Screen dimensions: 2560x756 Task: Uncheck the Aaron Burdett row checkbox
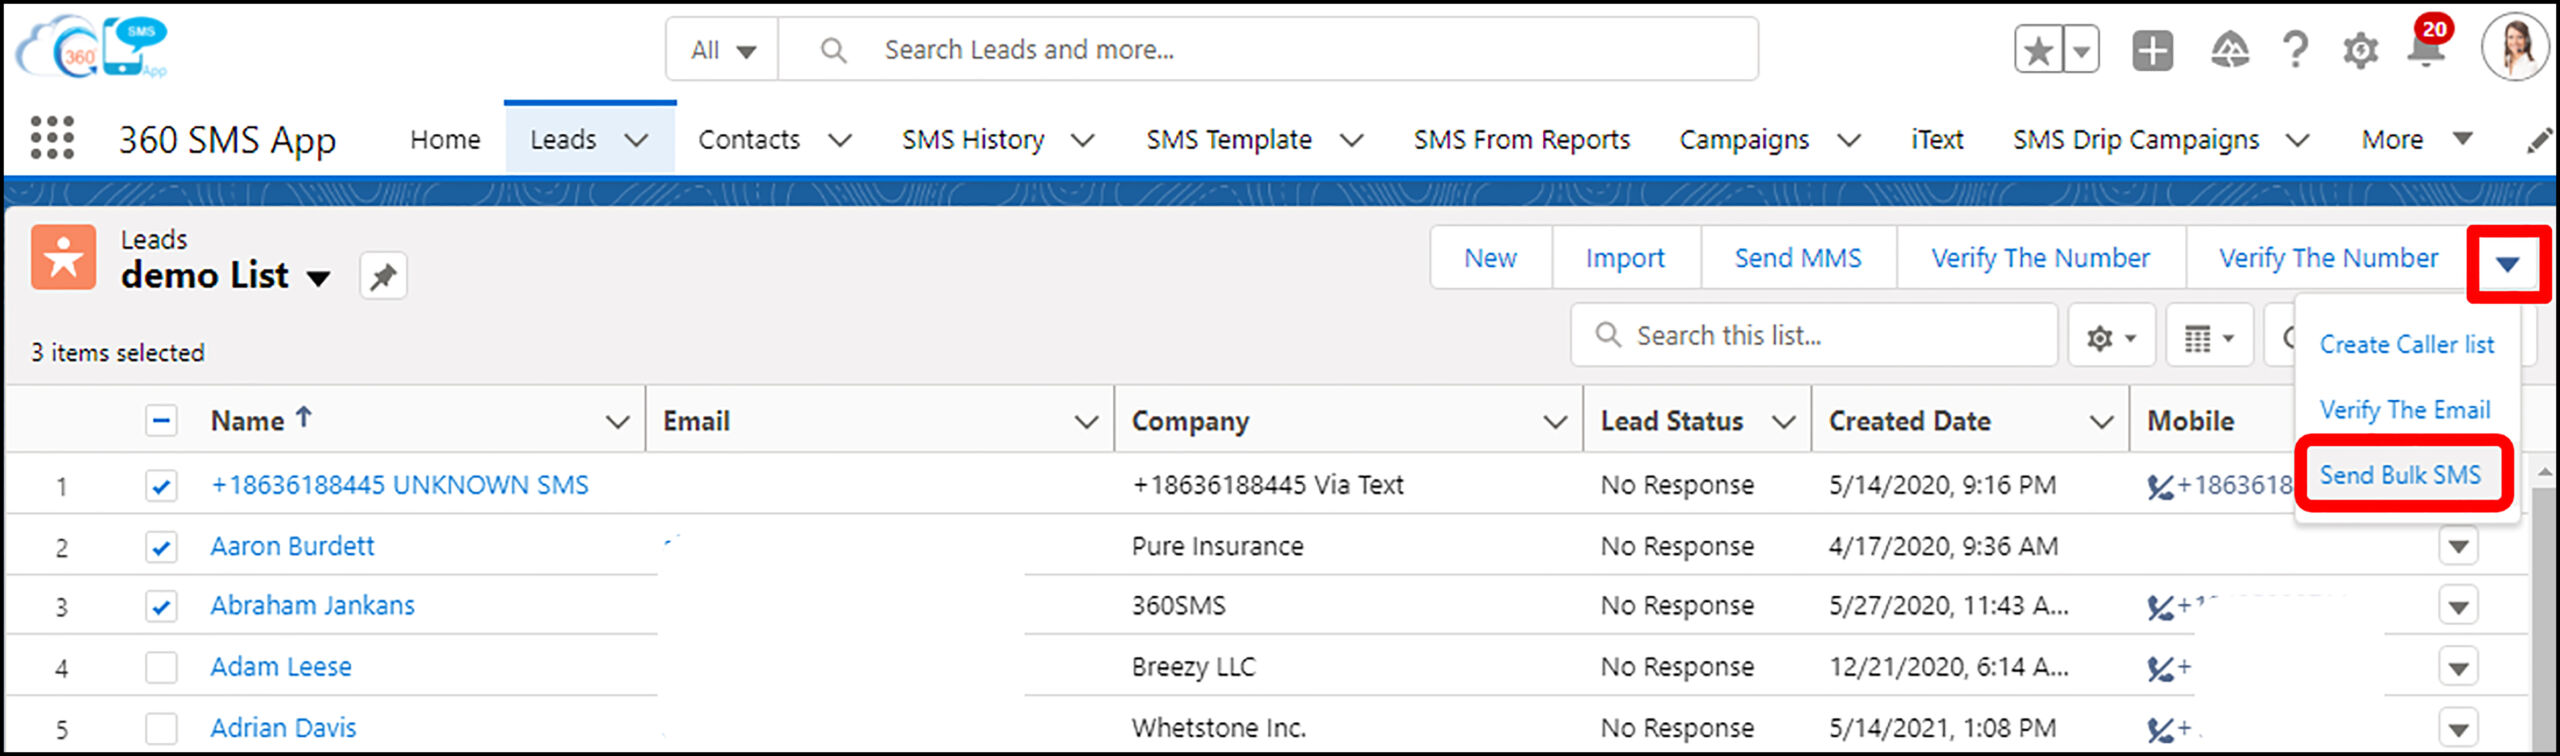click(x=161, y=547)
